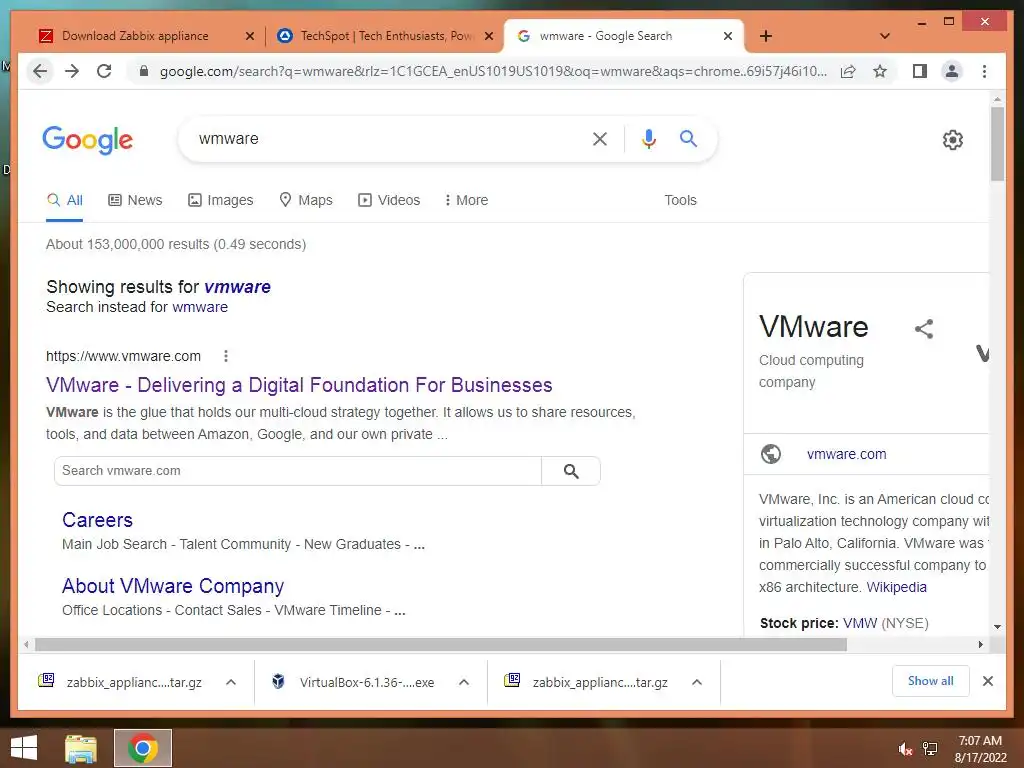Image resolution: width=1024 pixels, height=768 pixels.
Task: Close the TechSpot tab
Action: point(488,36)
